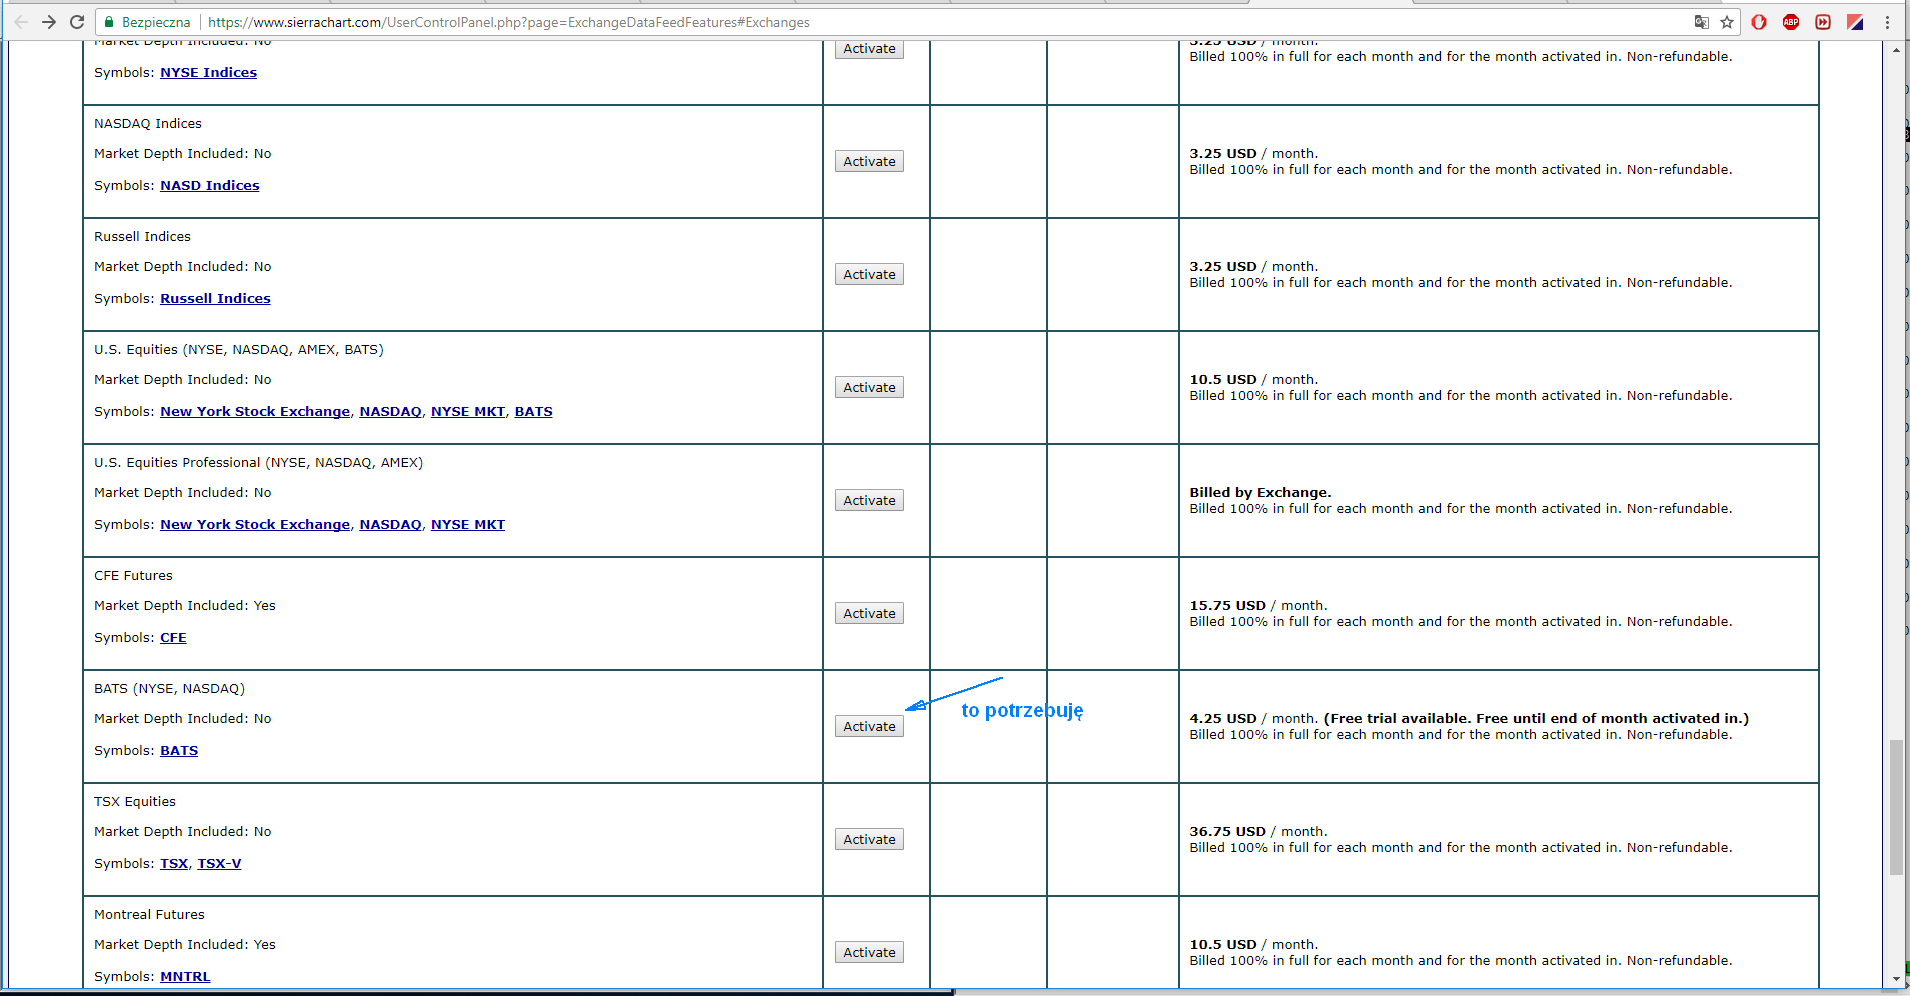
Task: Activate the Russell Indices data feed
Action: tap(869, 274)
